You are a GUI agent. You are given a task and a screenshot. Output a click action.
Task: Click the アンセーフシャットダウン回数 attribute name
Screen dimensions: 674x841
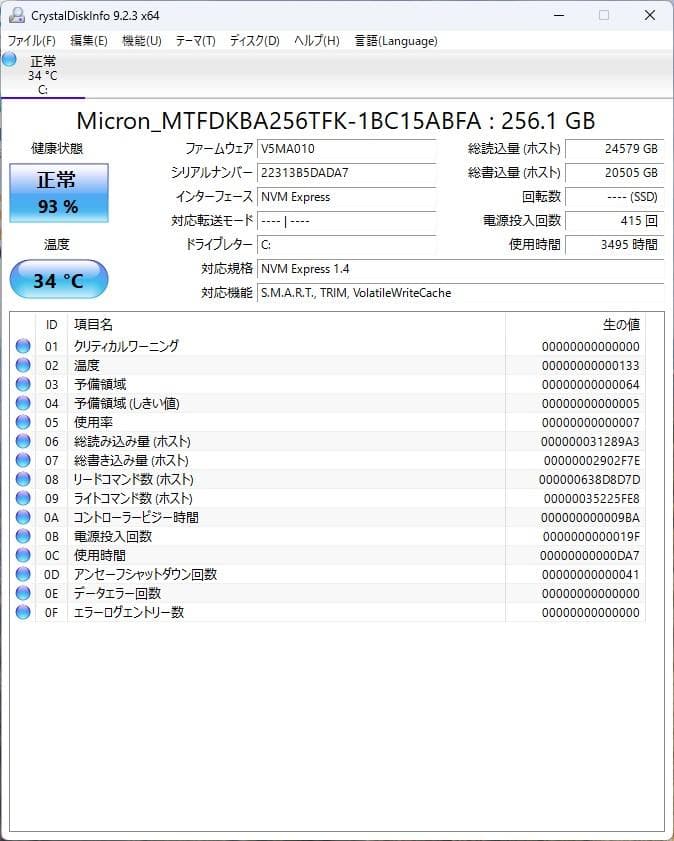[x=145, y=574]
